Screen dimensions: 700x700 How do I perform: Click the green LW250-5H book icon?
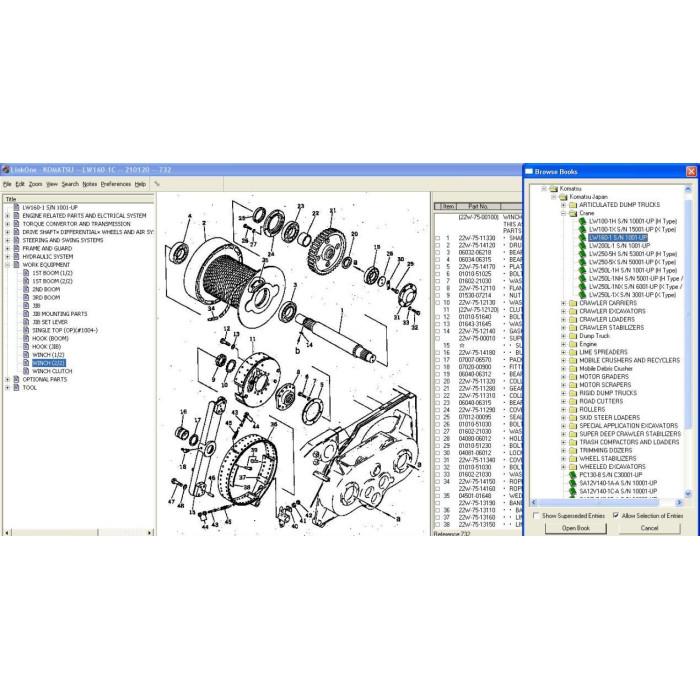582,254
